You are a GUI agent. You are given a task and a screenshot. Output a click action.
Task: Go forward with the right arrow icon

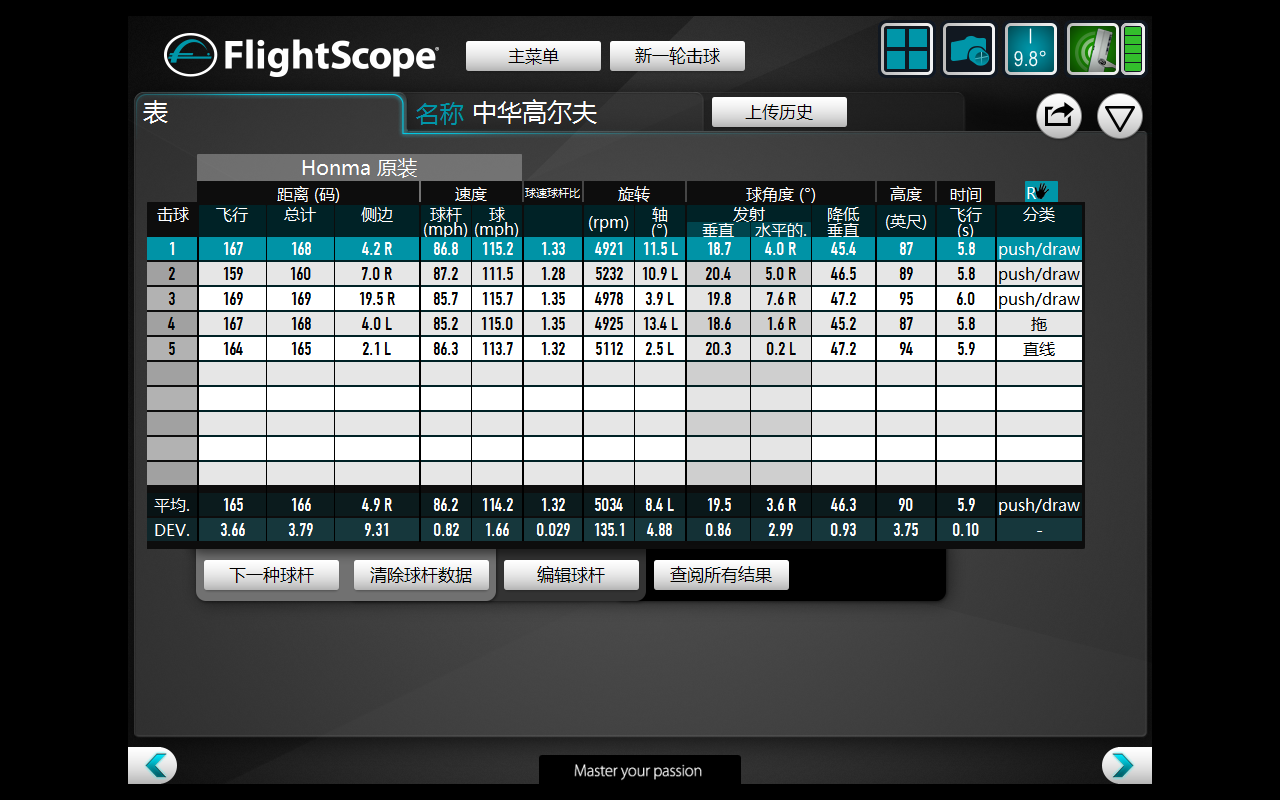pyautogui.click(x=1126, y=765)
